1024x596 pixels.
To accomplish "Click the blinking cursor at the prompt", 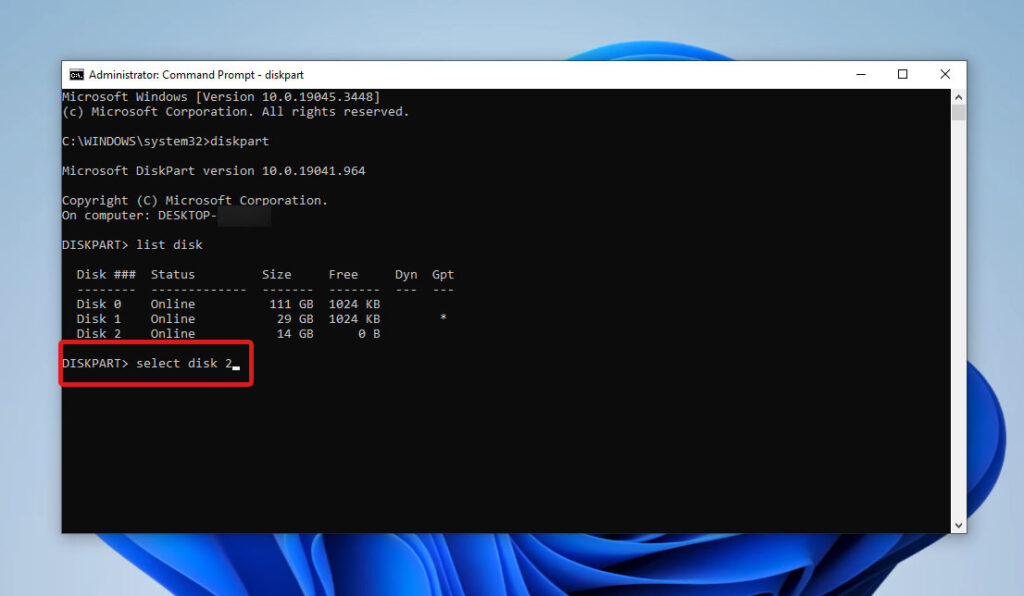I will [x=237, y=365].
